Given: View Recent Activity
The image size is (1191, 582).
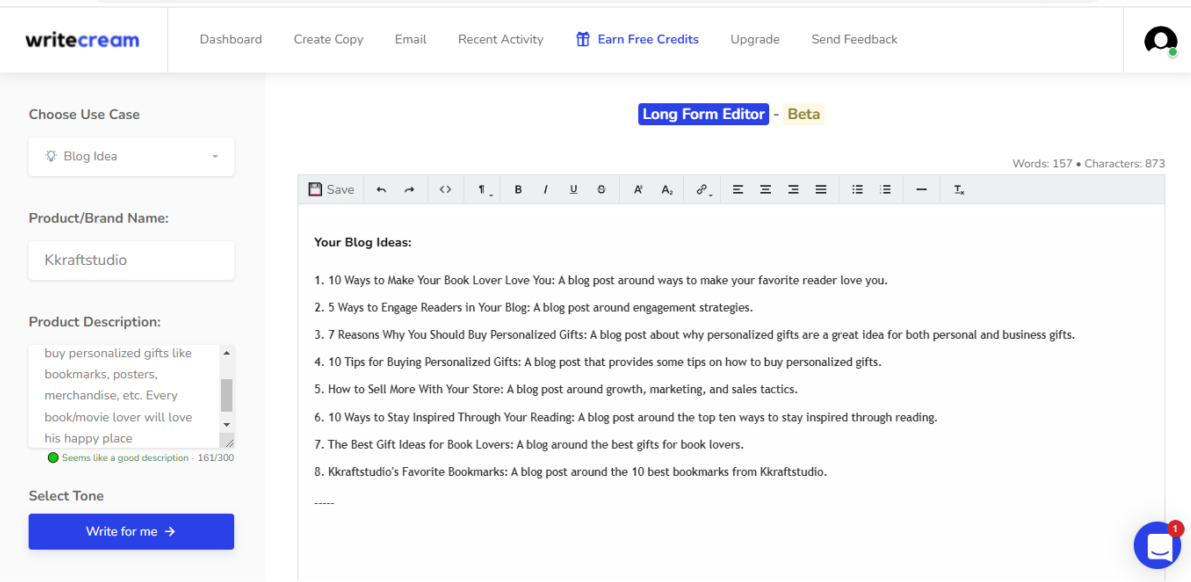Looking at the screenshot, I should (x=501, y=40).
